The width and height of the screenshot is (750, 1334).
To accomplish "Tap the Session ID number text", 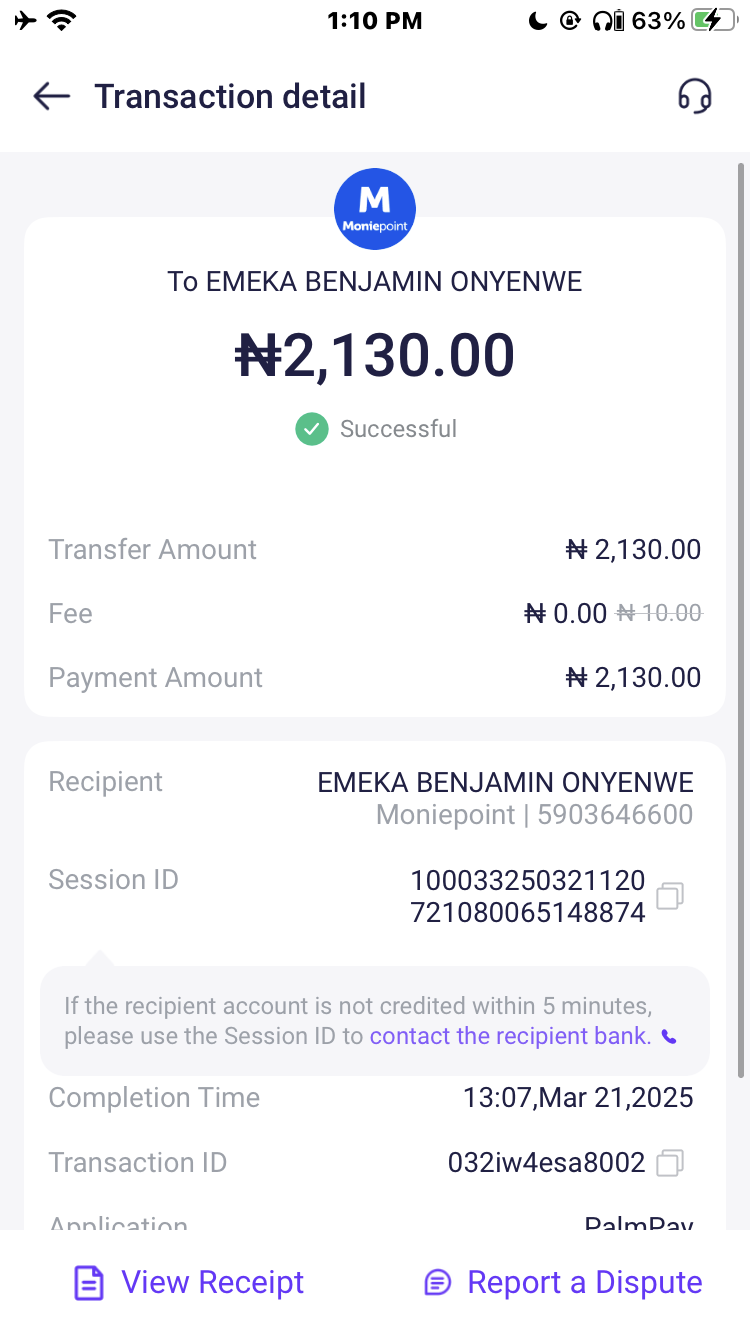I will click(527, 896).
